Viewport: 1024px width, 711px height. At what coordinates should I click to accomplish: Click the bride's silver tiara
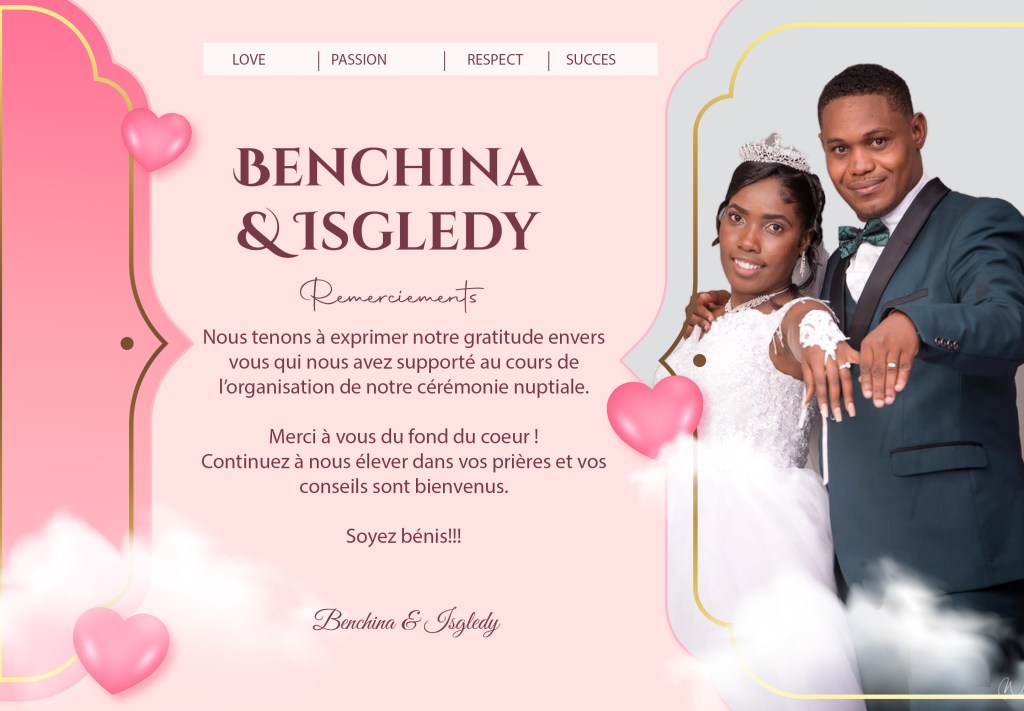pyautogui.click(x=775, y=153)
